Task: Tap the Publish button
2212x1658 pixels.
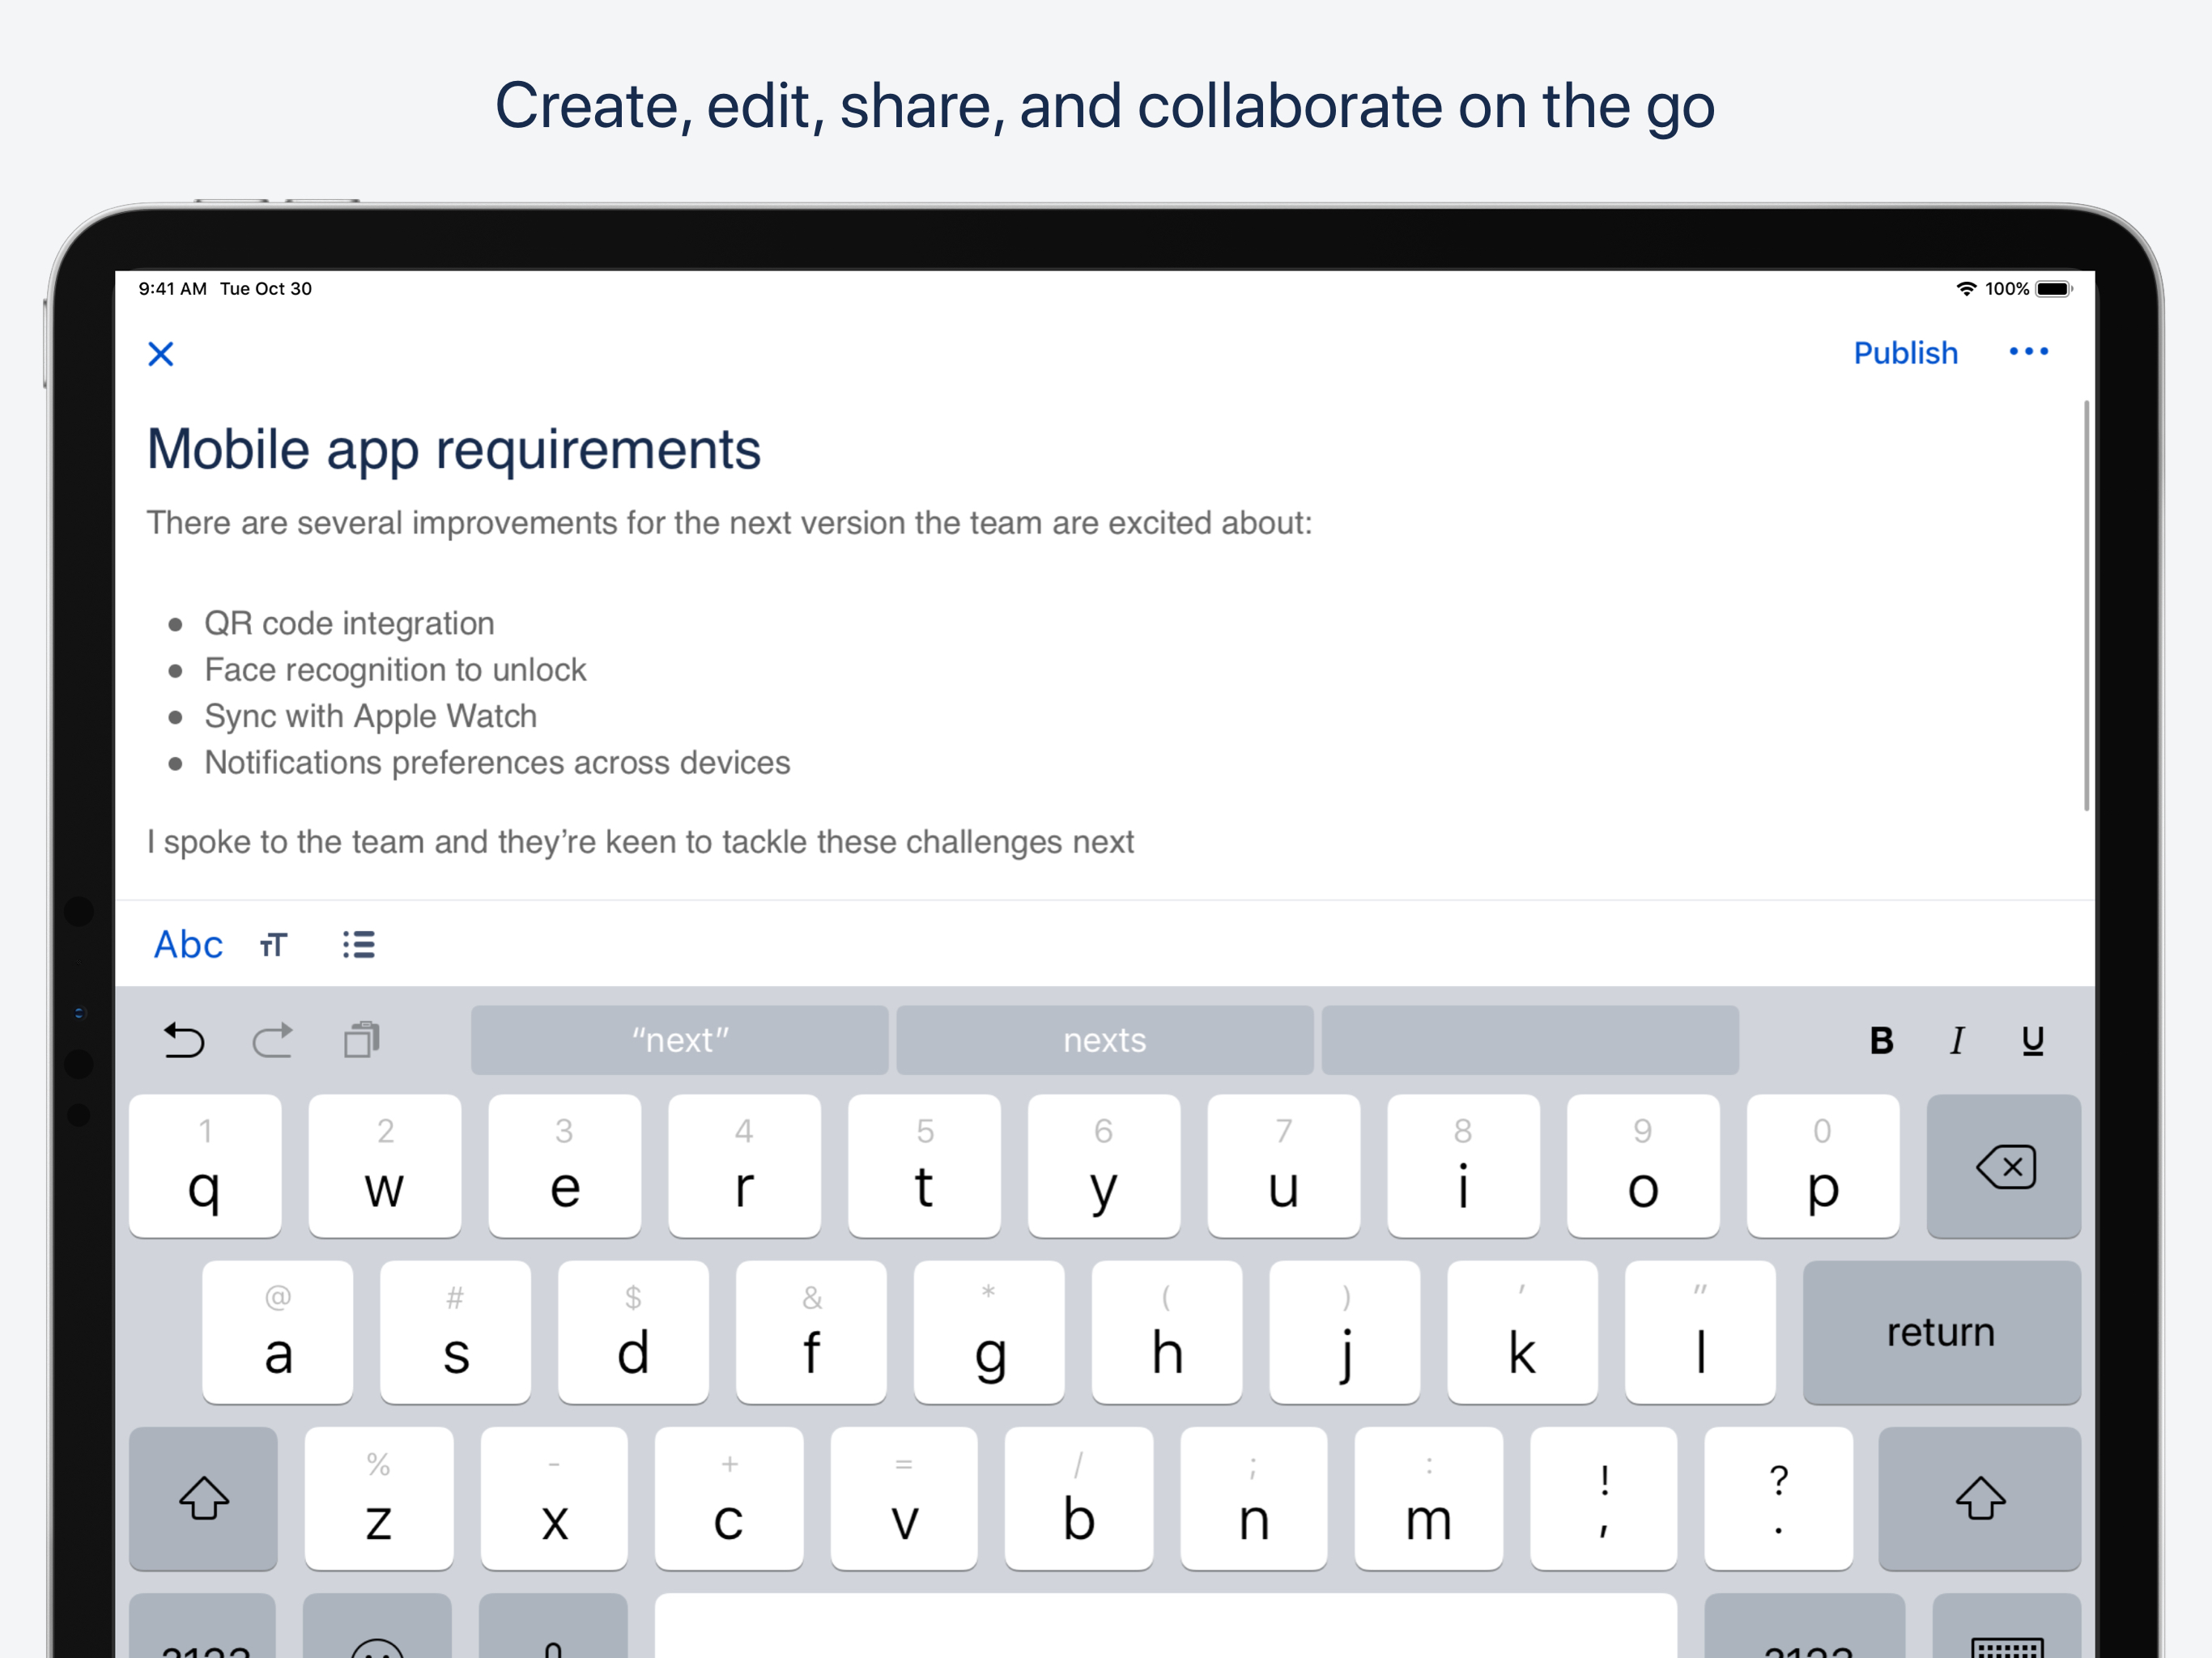Action: pos(1905,353)
